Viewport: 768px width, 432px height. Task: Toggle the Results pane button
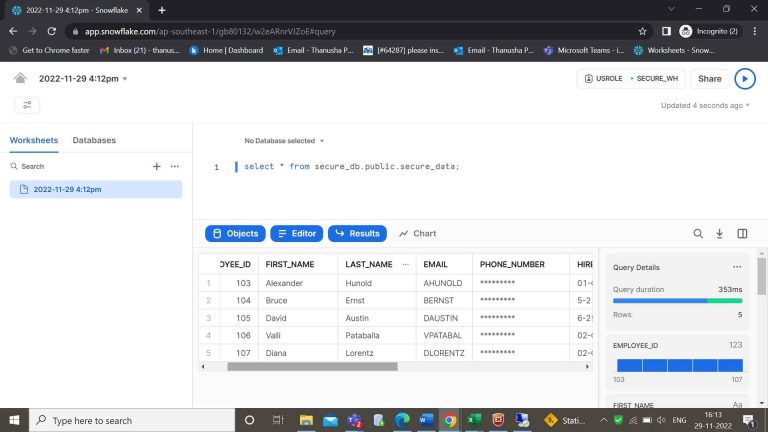357,234
